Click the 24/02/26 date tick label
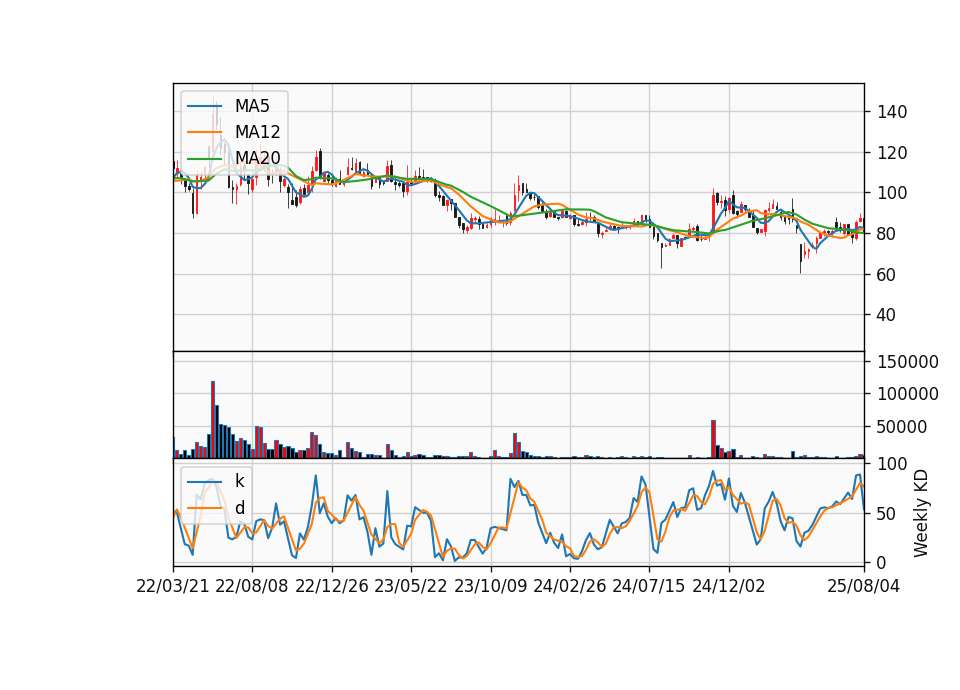 coord(569,586)
